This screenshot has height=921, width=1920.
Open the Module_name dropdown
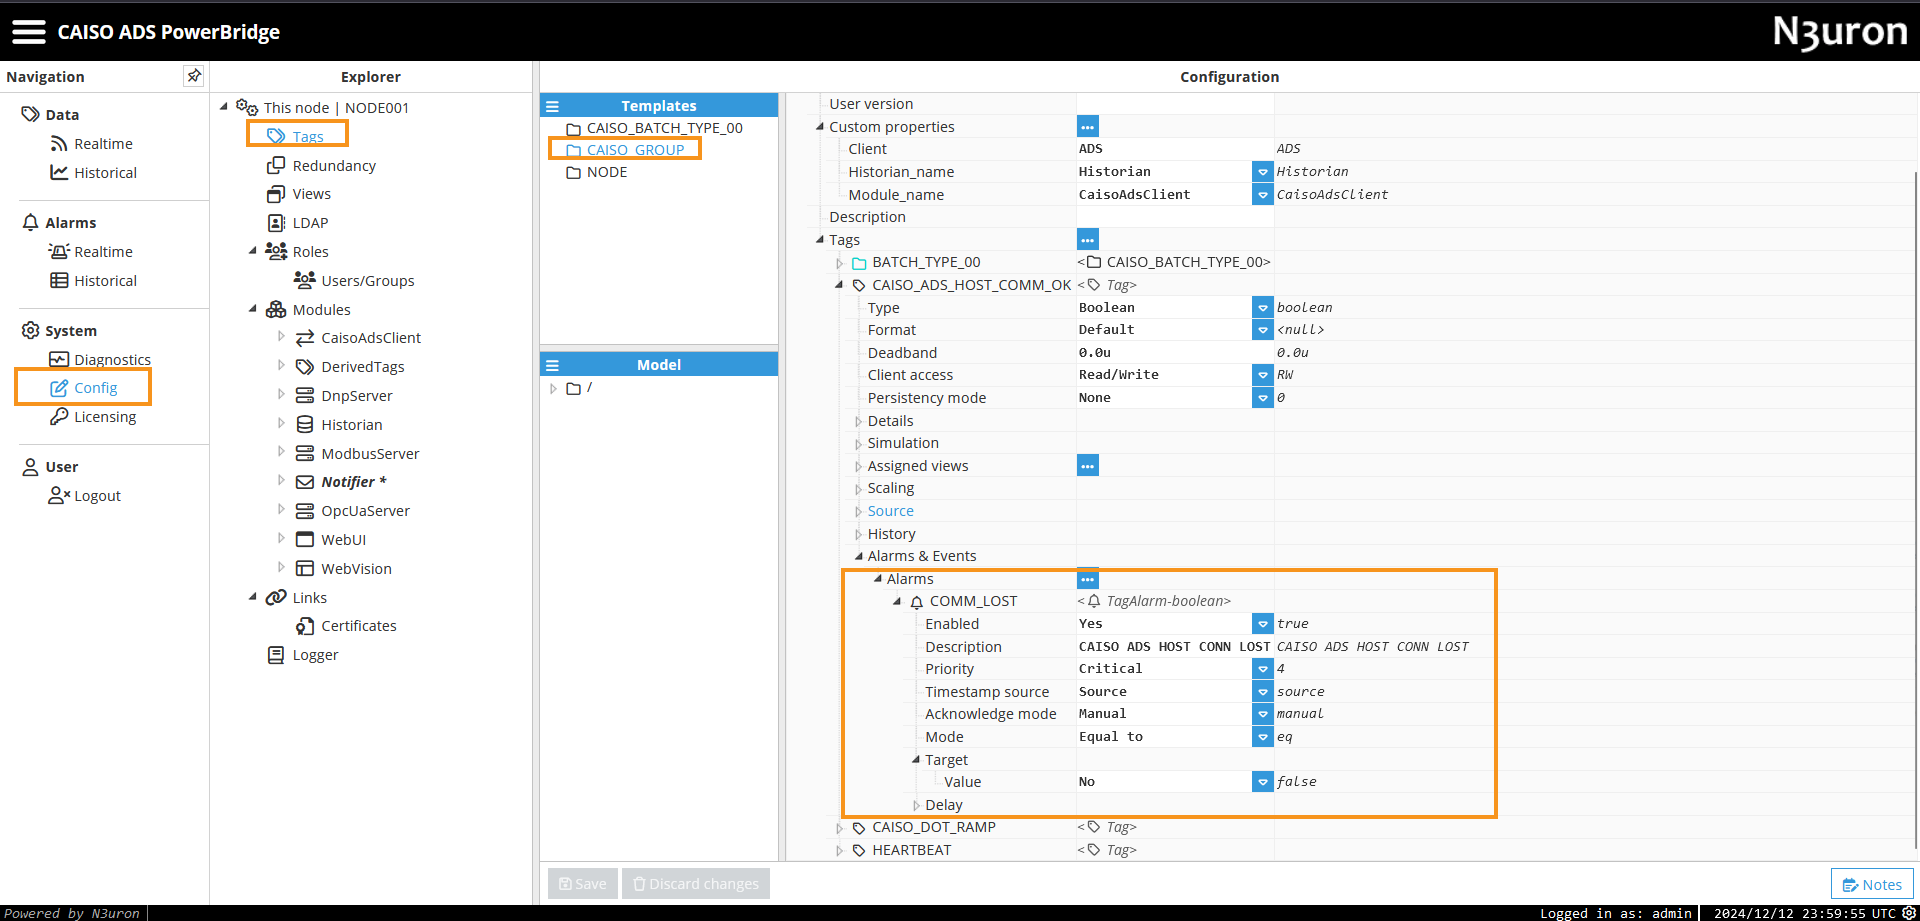[x=1262, y=195]
